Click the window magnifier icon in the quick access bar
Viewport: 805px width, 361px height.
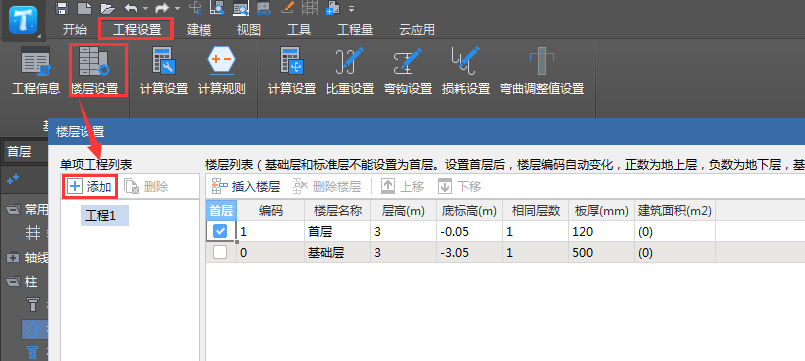241,8
